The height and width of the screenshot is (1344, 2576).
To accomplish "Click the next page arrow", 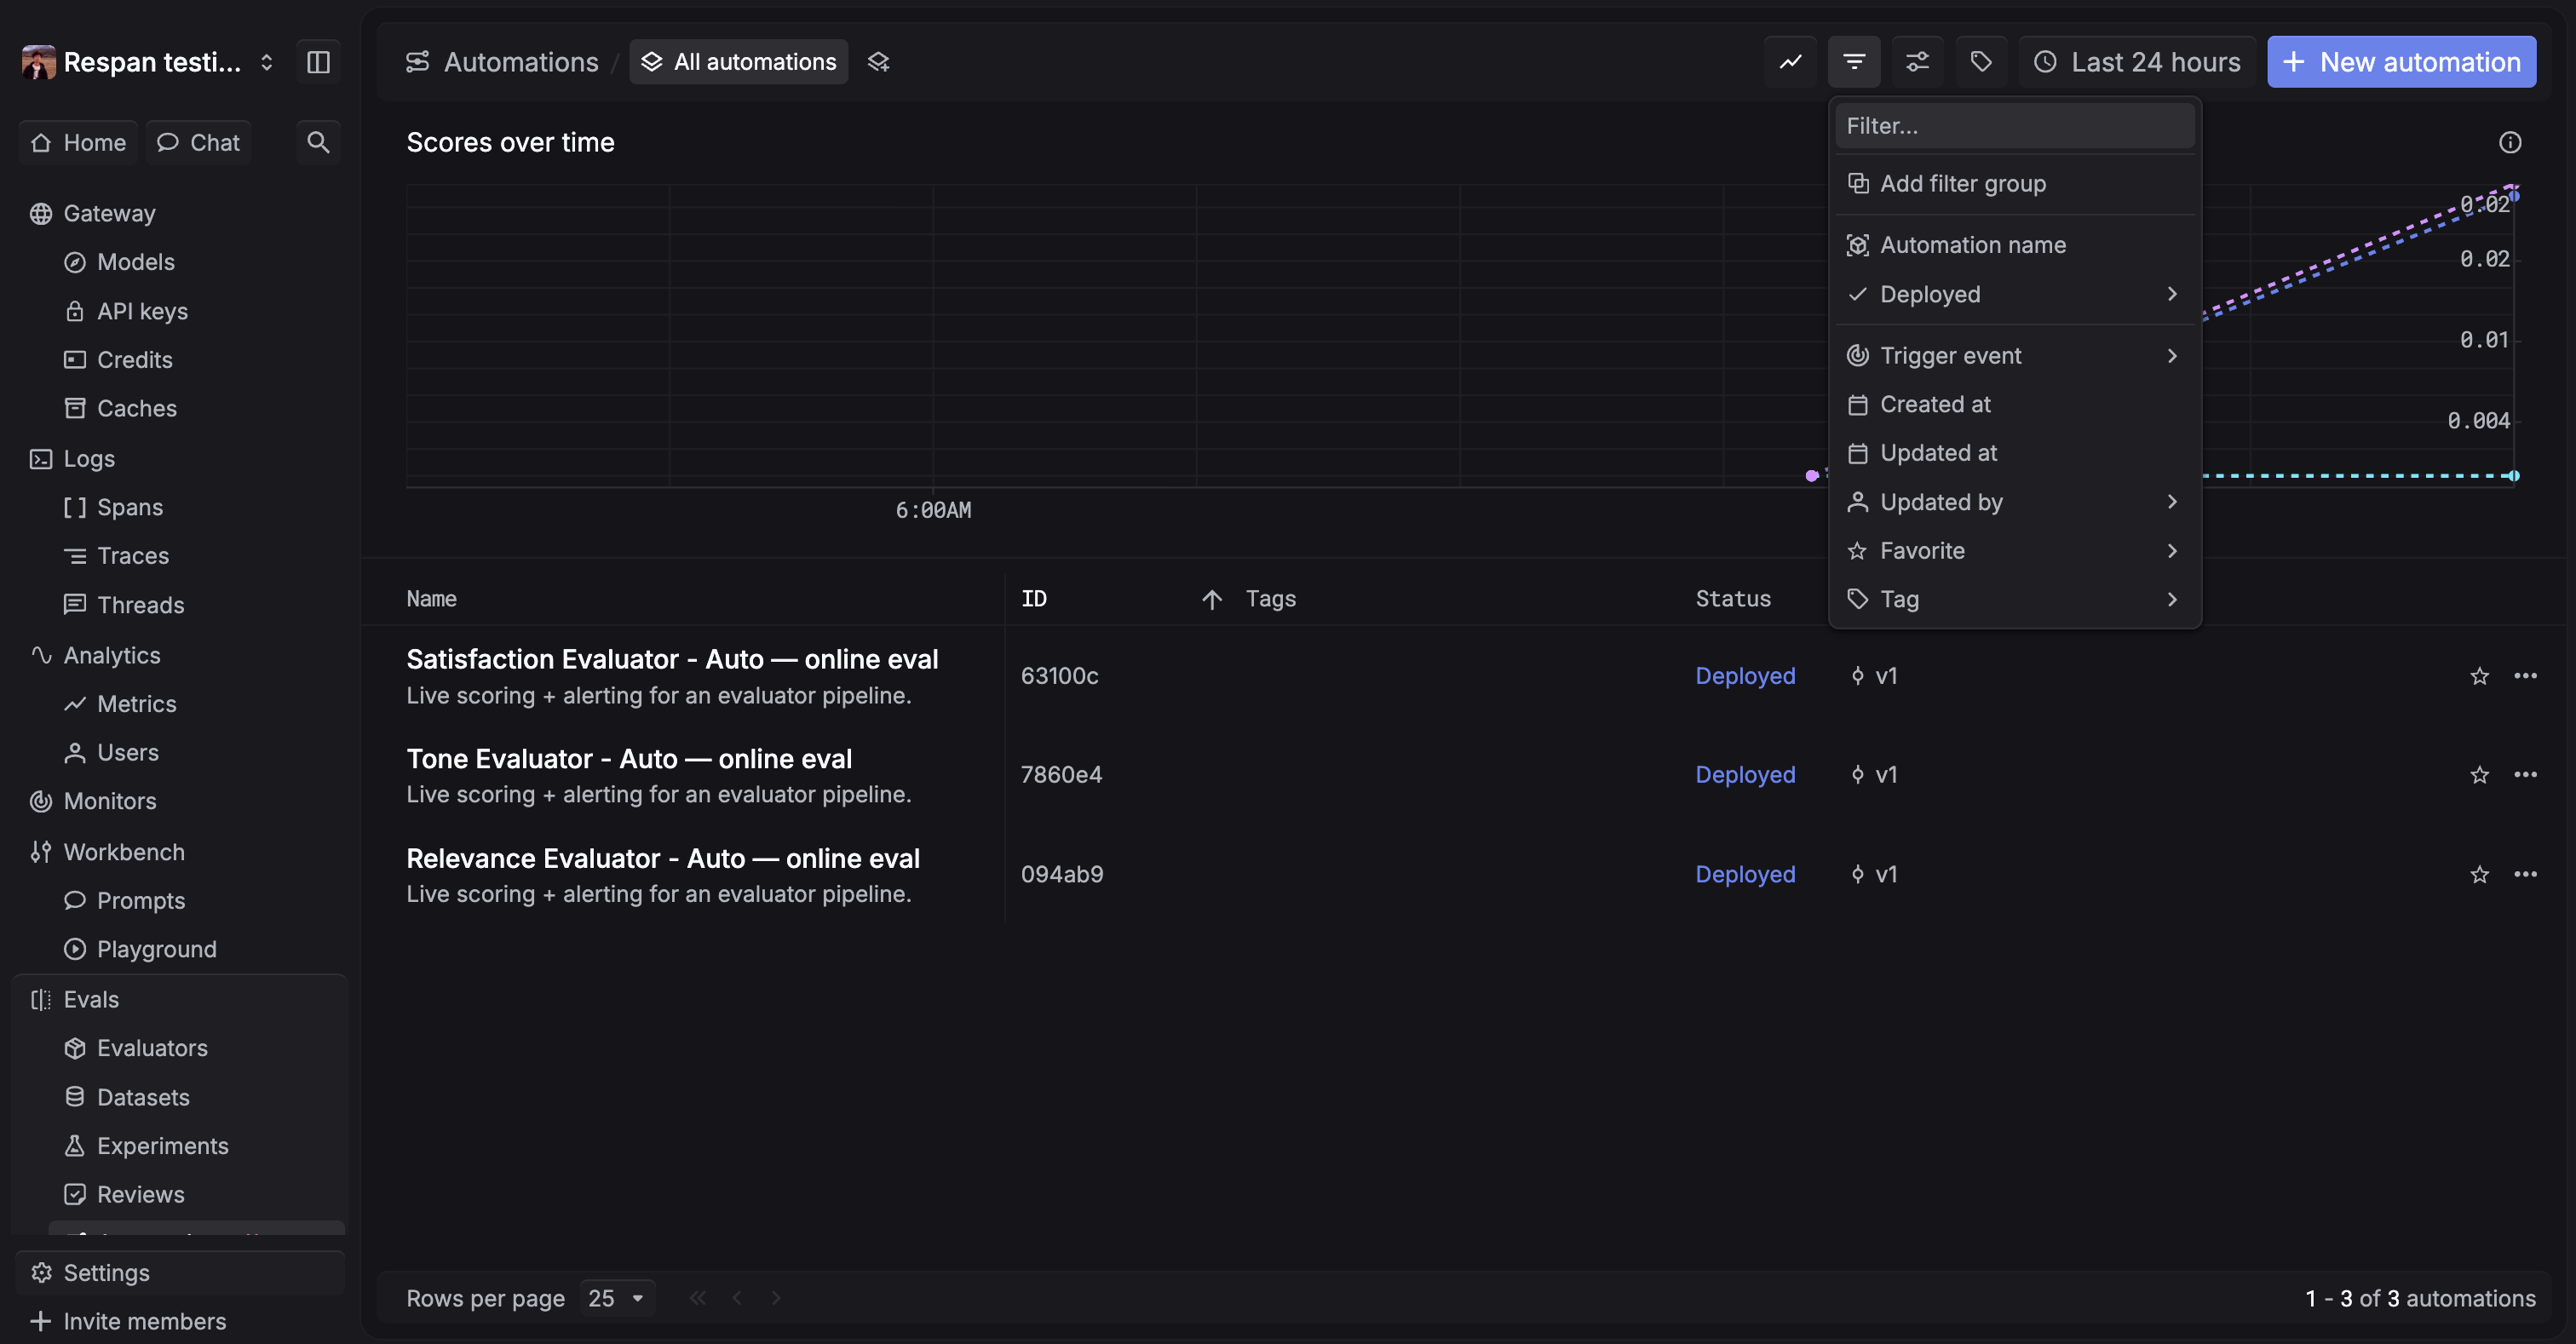I will point(776,1298).
